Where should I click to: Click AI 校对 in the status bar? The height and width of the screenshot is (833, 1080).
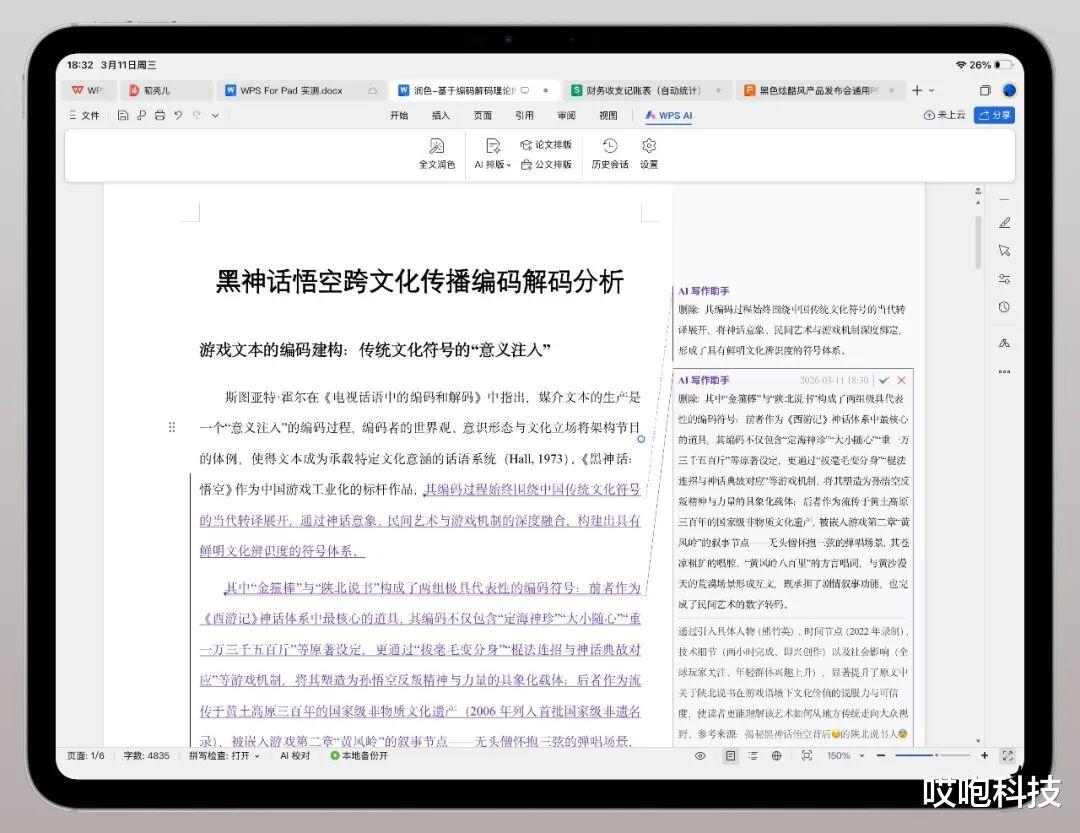click(295, 756)
